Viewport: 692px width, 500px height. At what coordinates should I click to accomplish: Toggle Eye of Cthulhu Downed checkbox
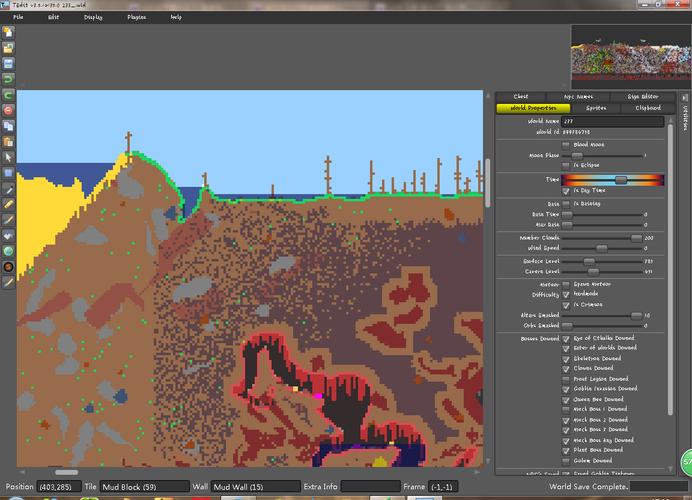[566, 338]
